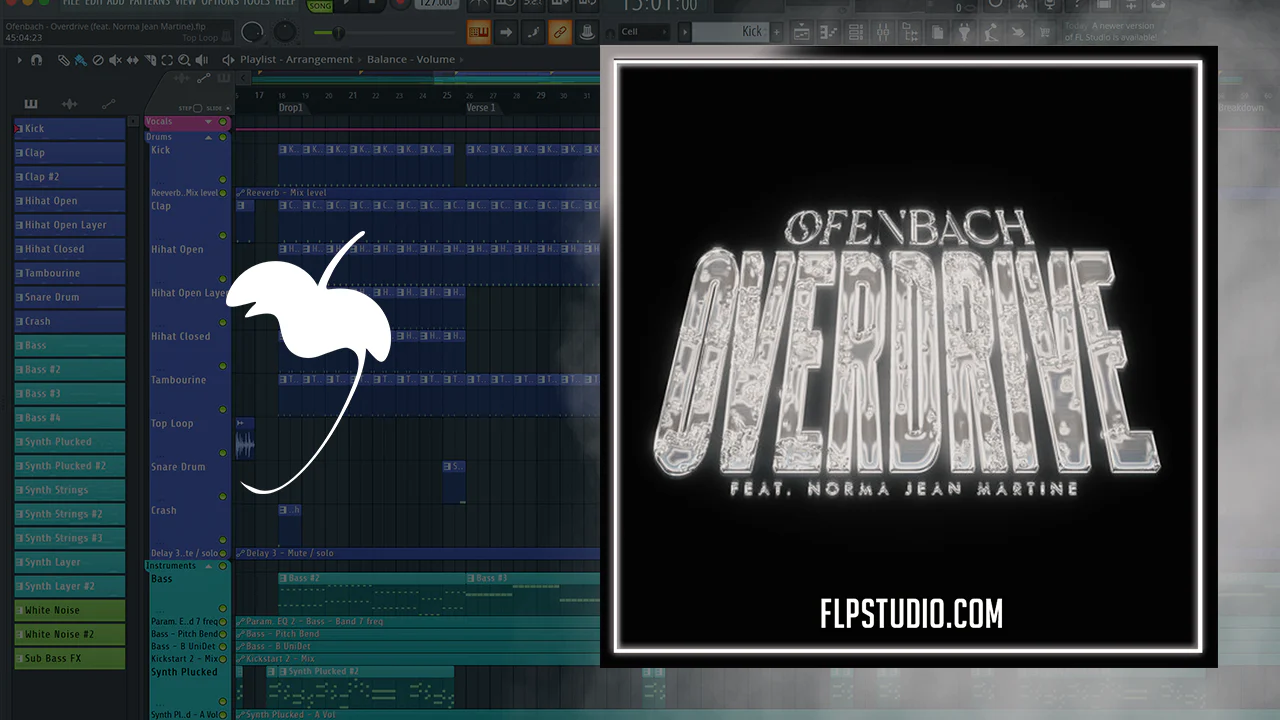Expand the Vocals track group
Image resolution: width=1280 pixels, height=720 pixels.
tap(208, 122)
